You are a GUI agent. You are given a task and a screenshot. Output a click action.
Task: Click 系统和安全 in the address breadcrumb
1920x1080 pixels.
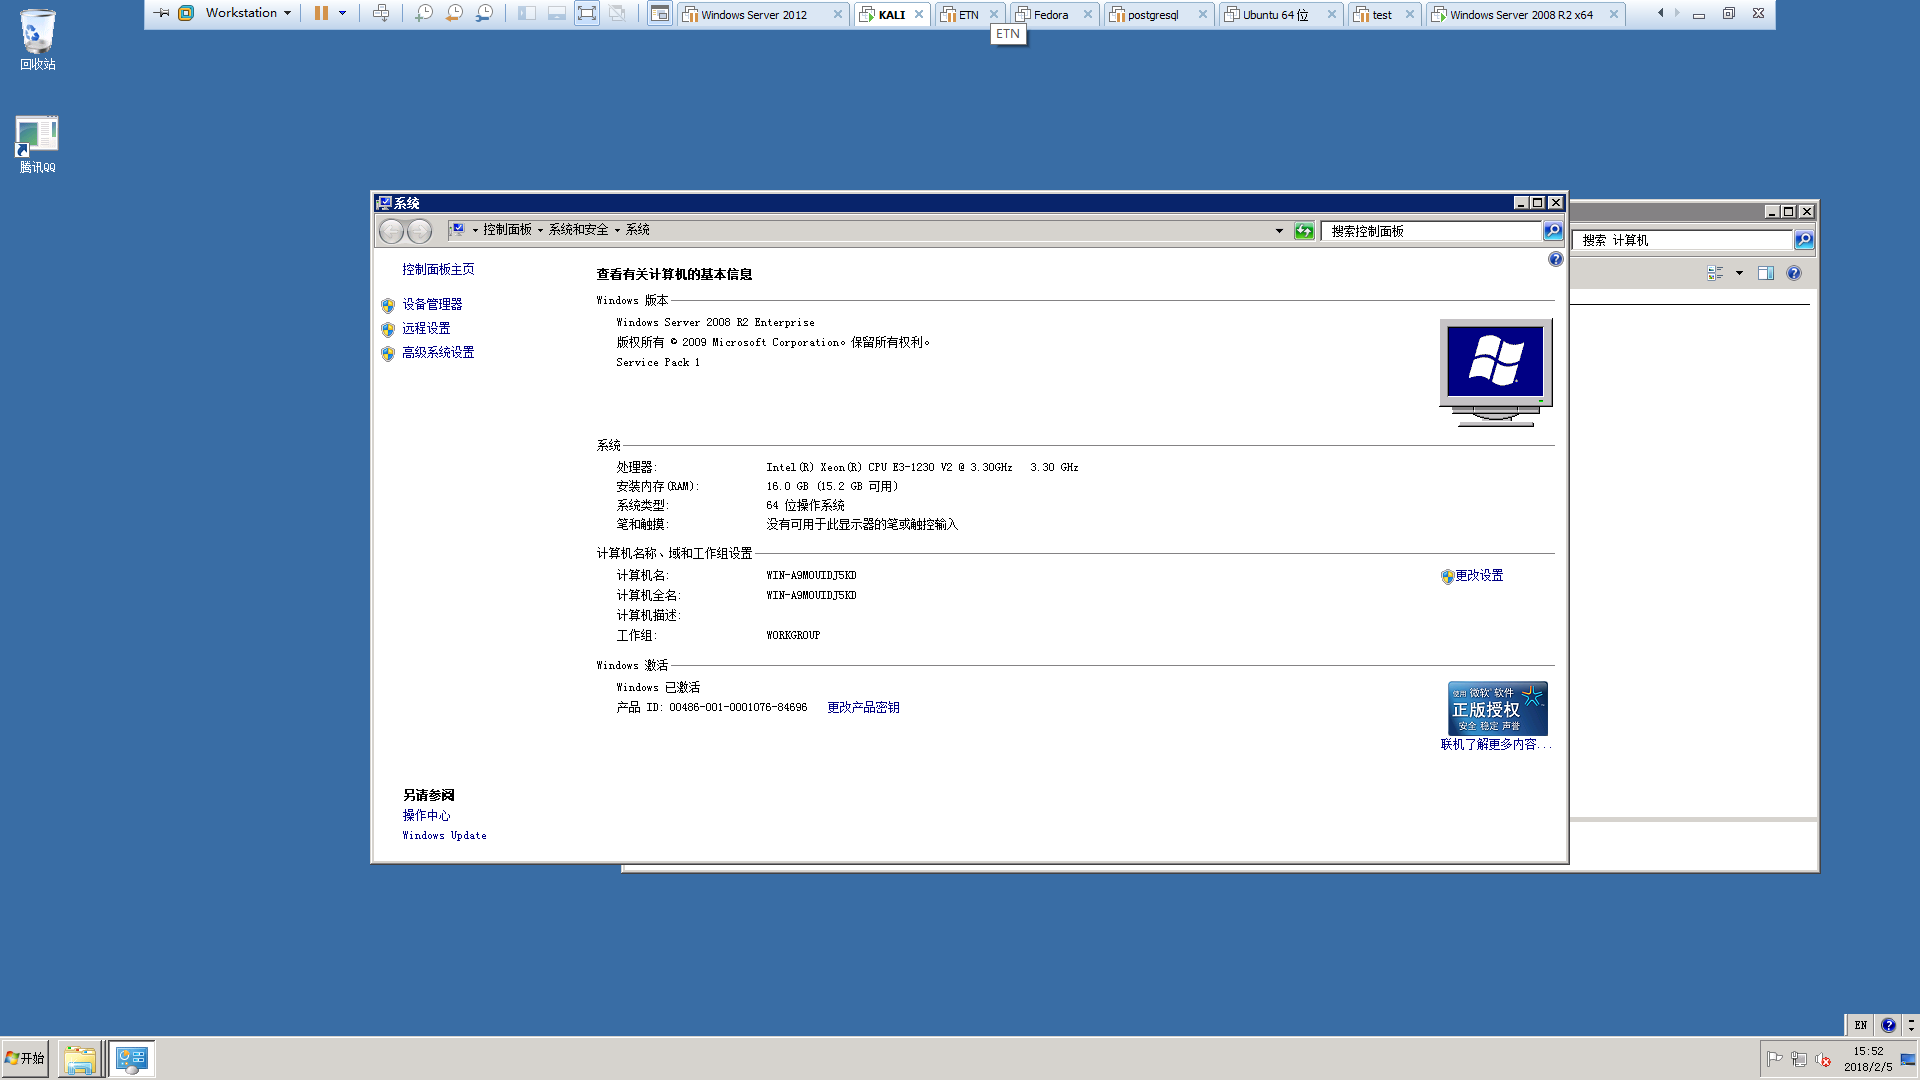(x=578, y=230)
